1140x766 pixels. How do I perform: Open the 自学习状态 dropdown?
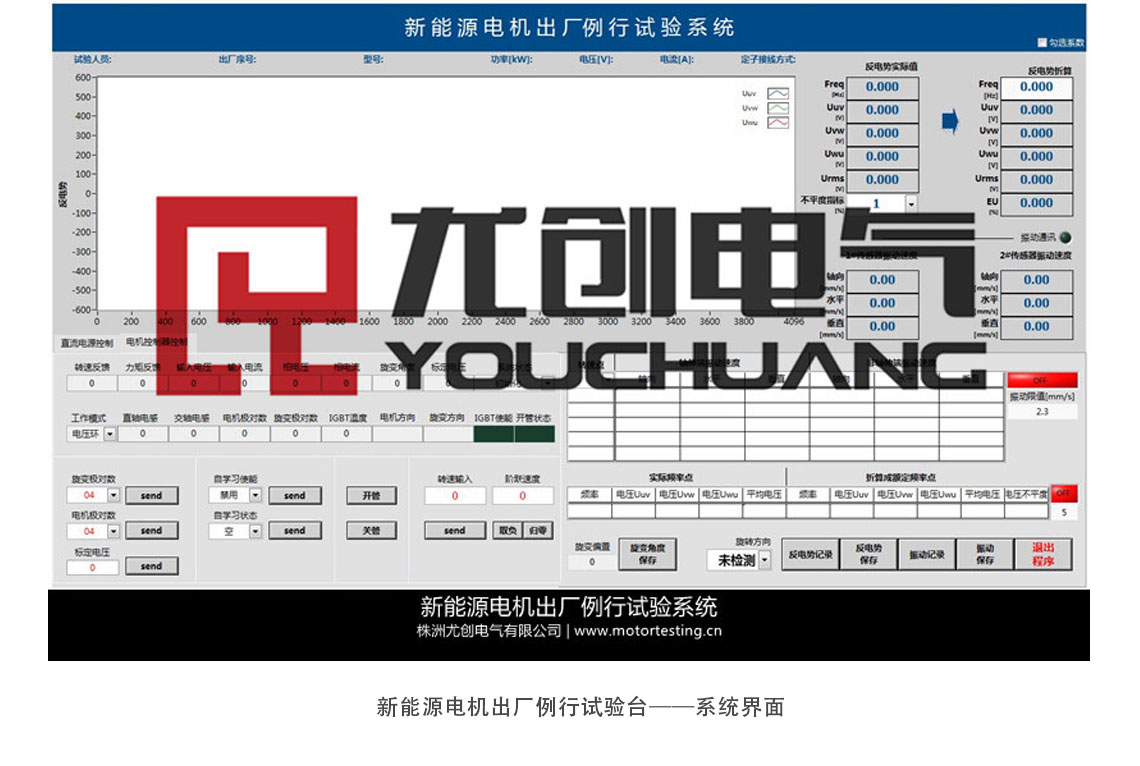pos(255,531)
